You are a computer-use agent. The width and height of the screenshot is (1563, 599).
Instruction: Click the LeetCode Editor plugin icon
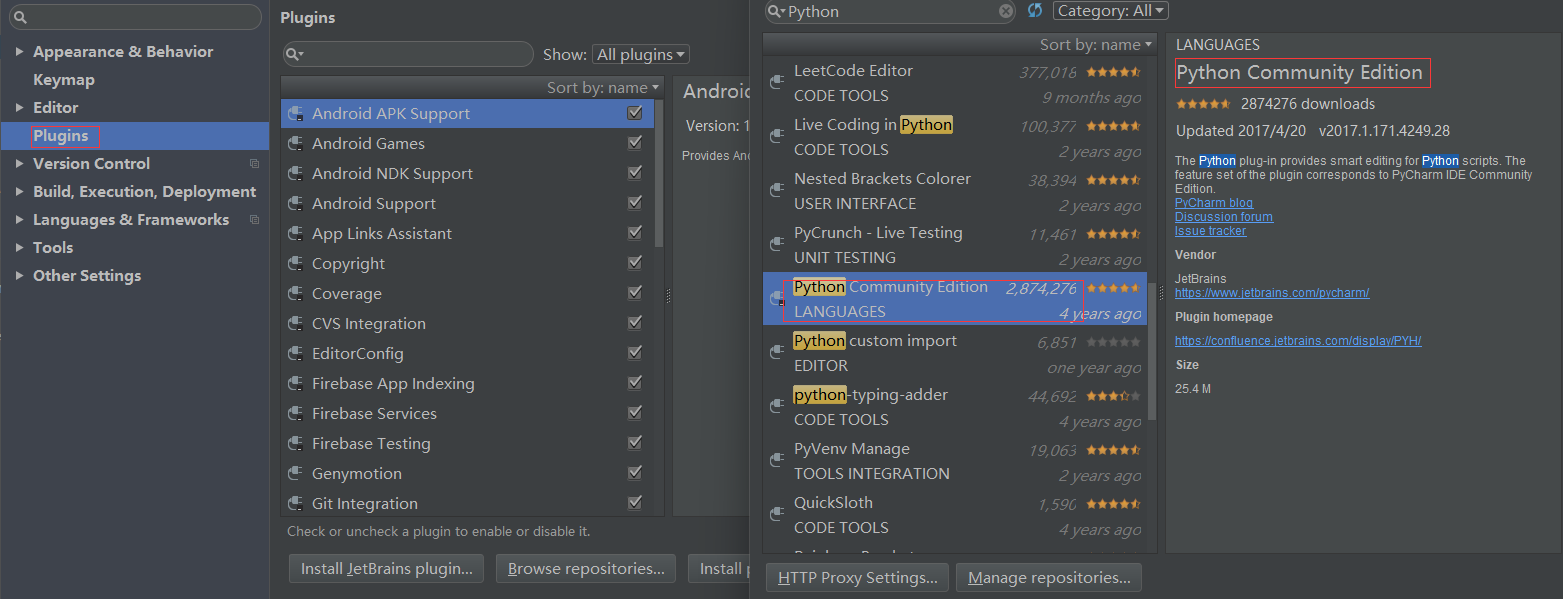tap(776, 83)
